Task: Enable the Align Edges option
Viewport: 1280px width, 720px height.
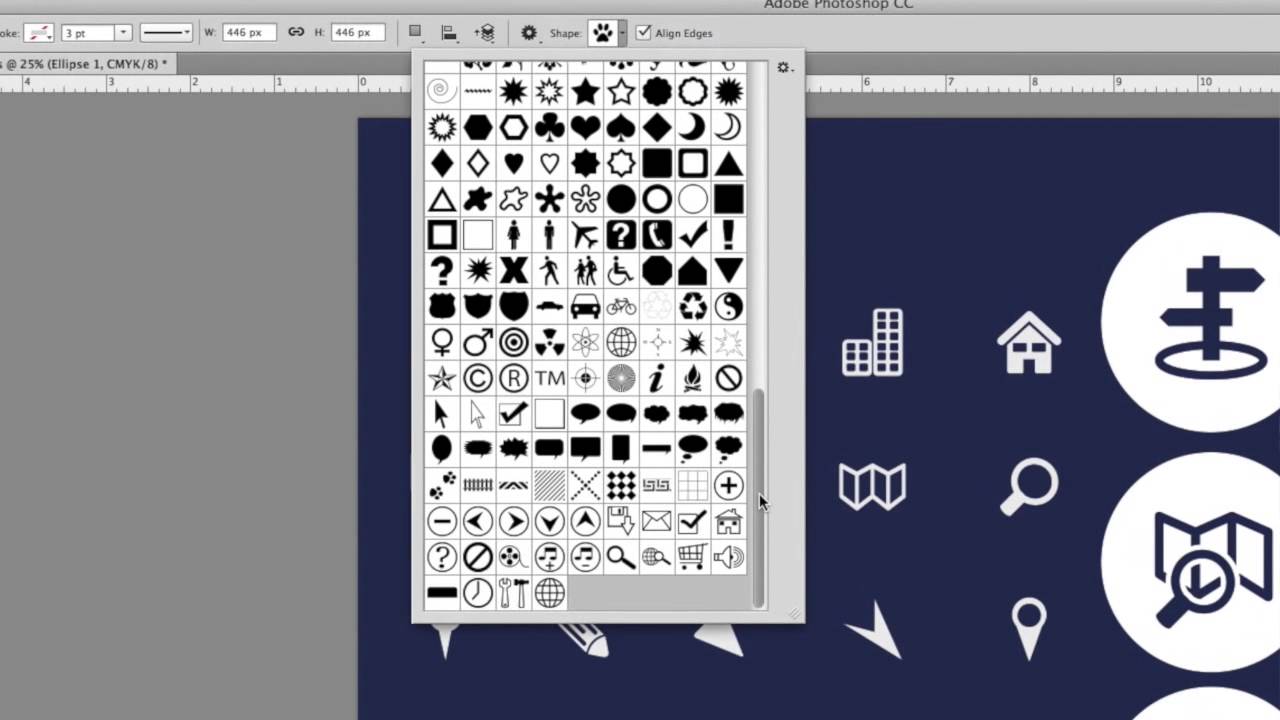Action: [x=642, y=33]
